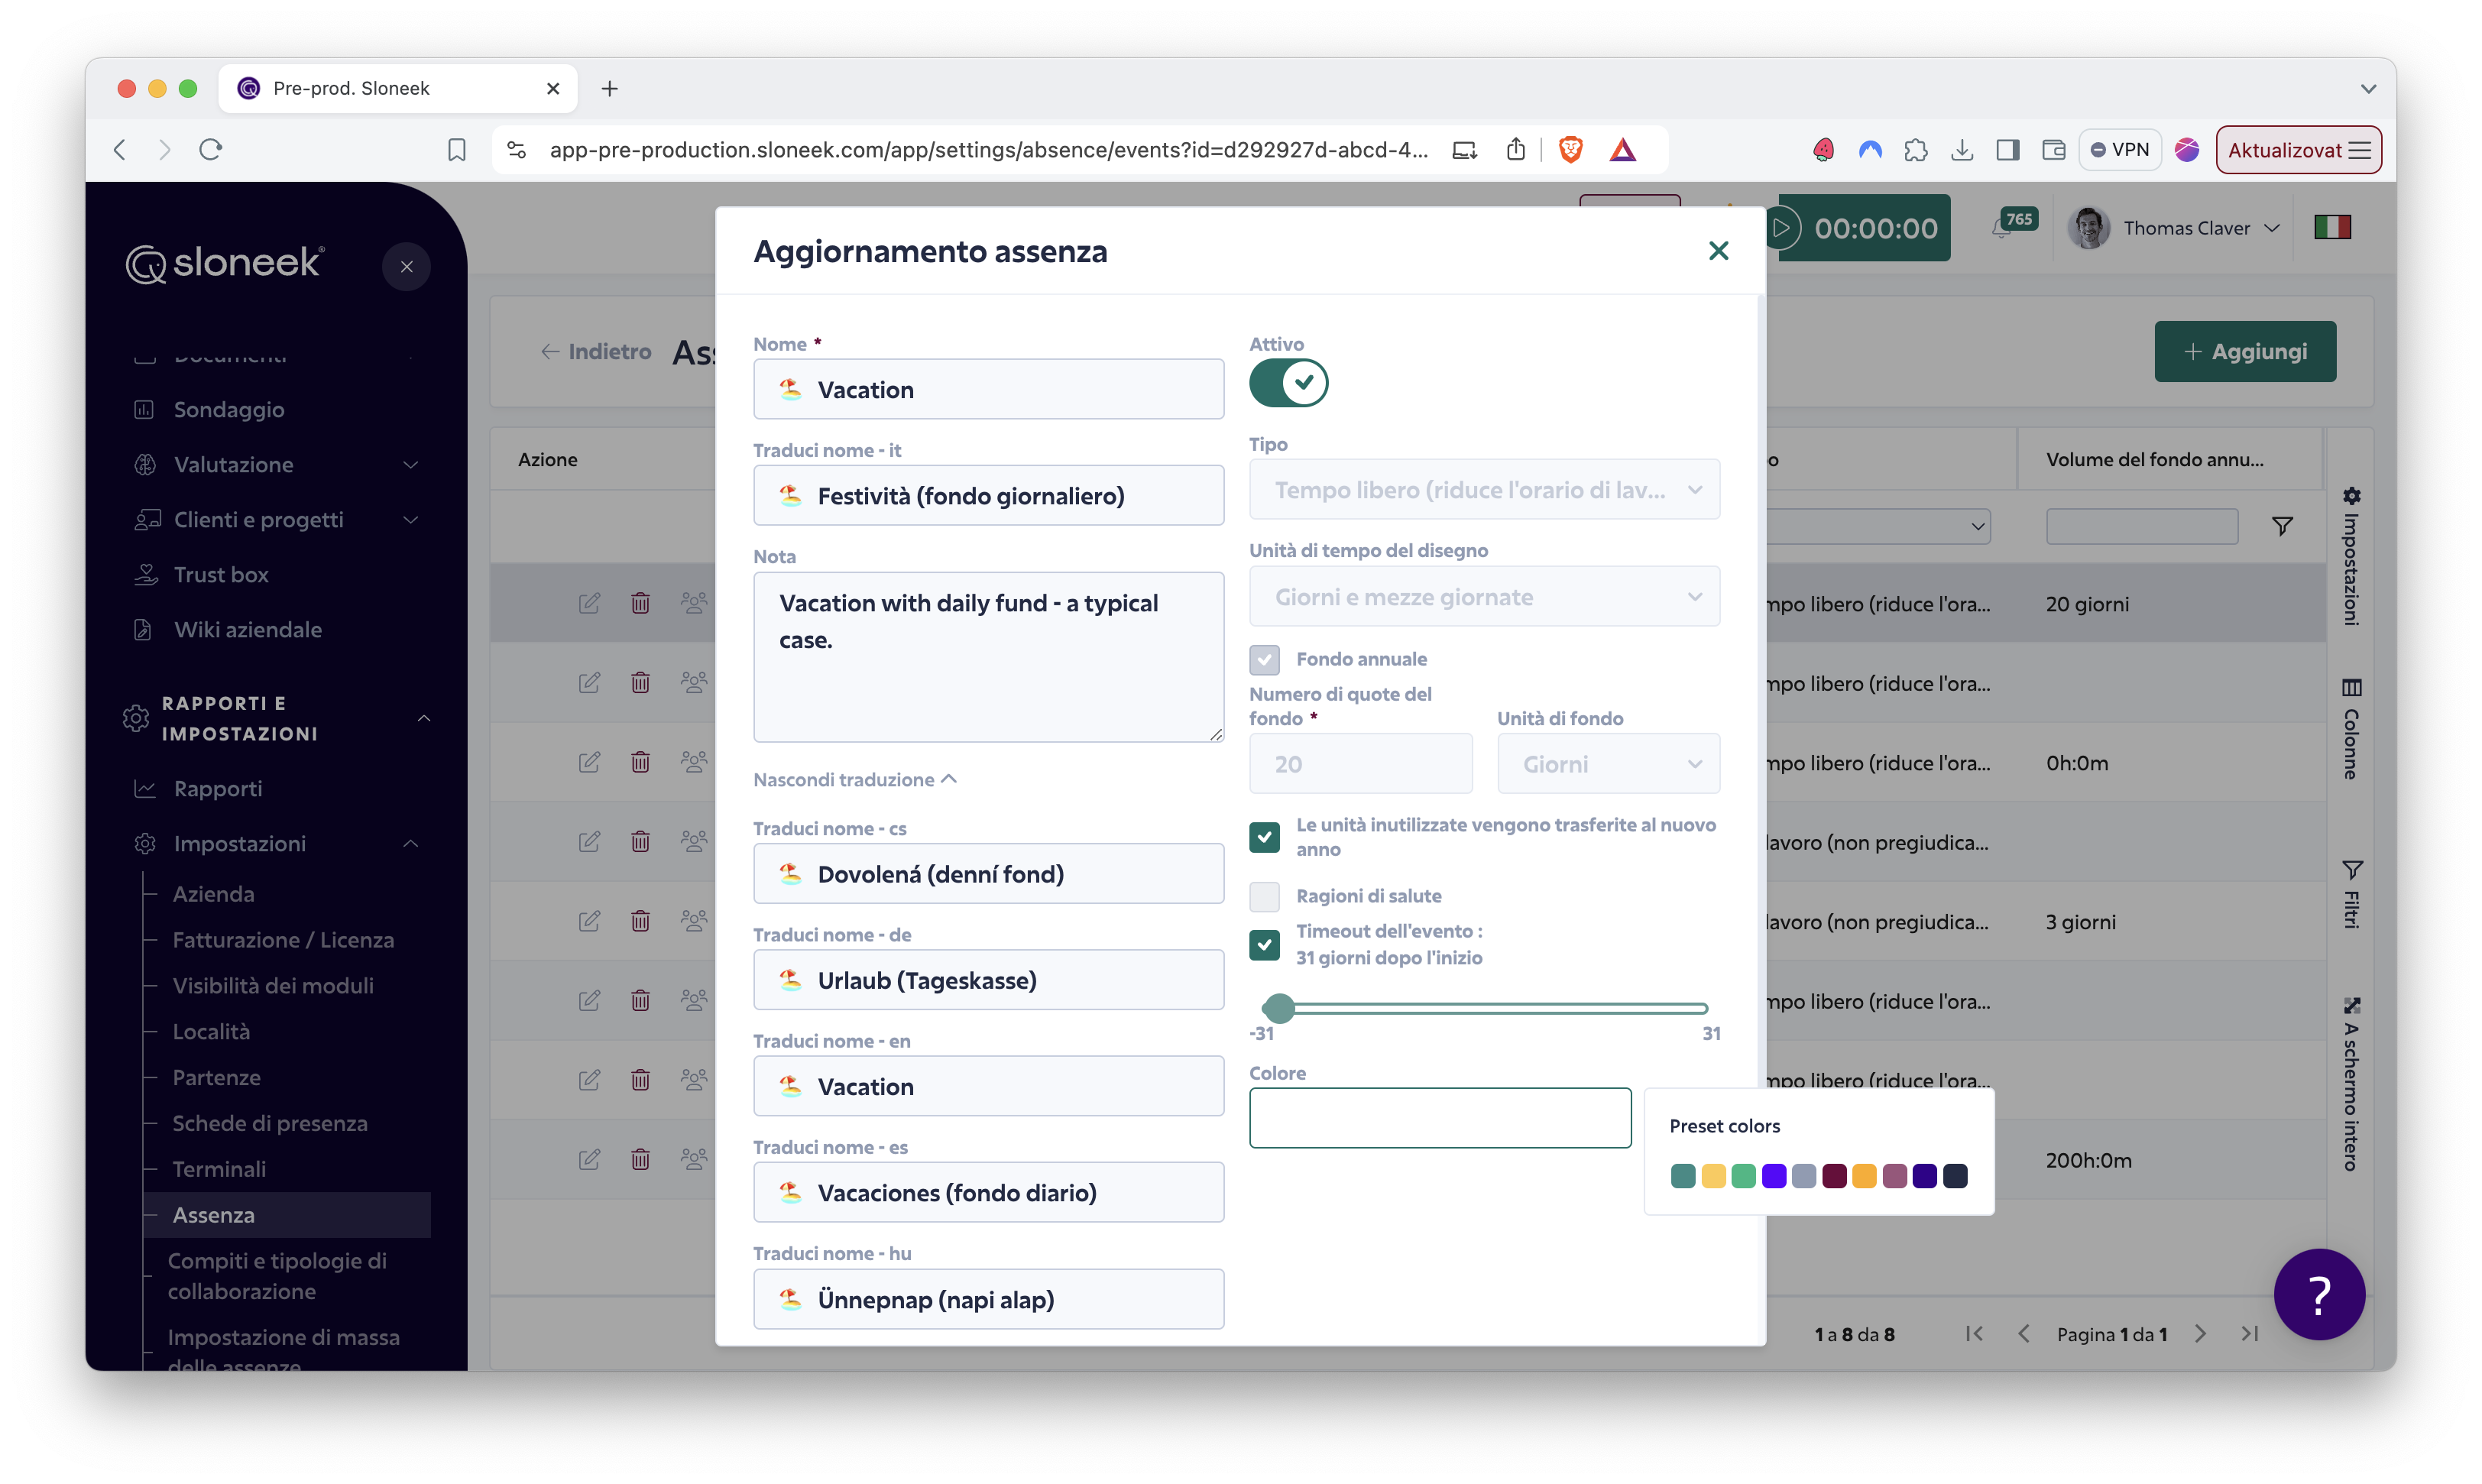Image resolution: width=2482 pixels, height=1484 pixels.
Task: Click the purple help question mark button
Action: (x=2319, y=1294)
